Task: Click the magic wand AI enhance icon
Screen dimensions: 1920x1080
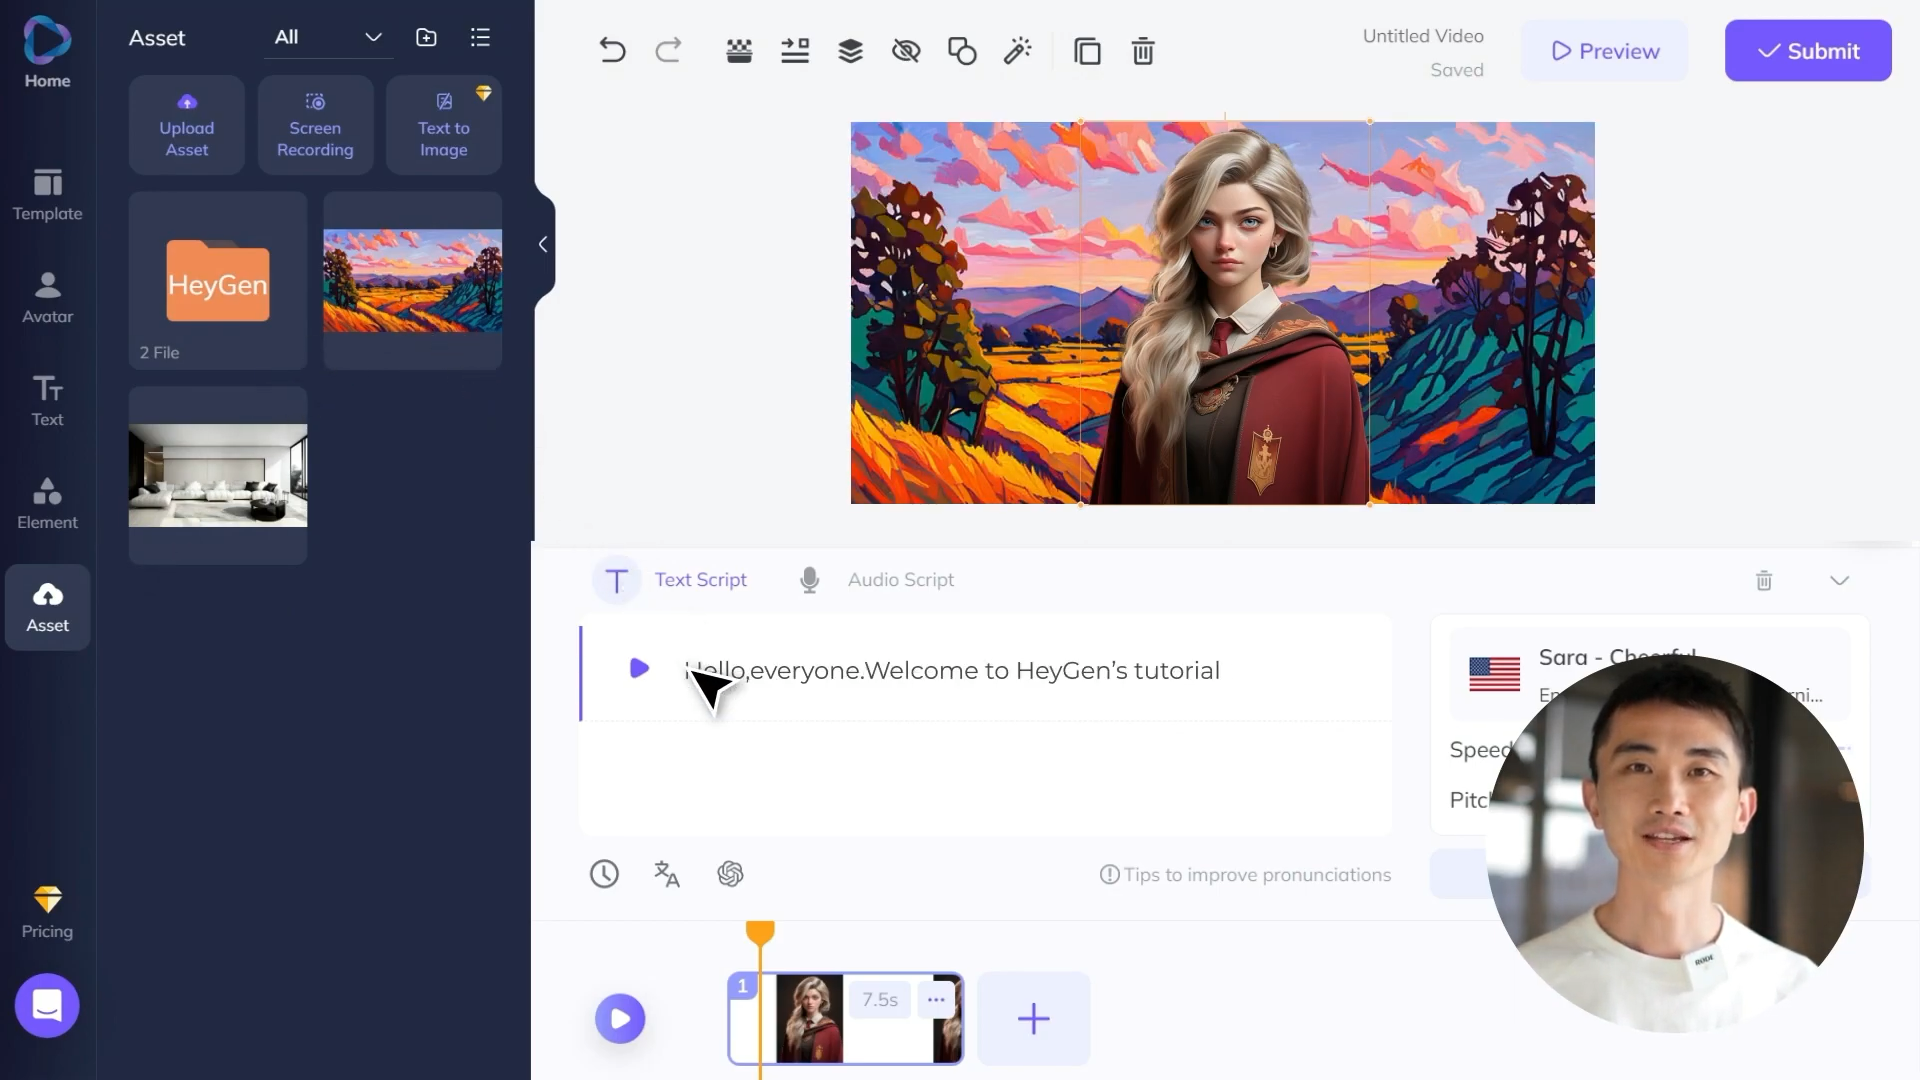Action: (1018, 50)
